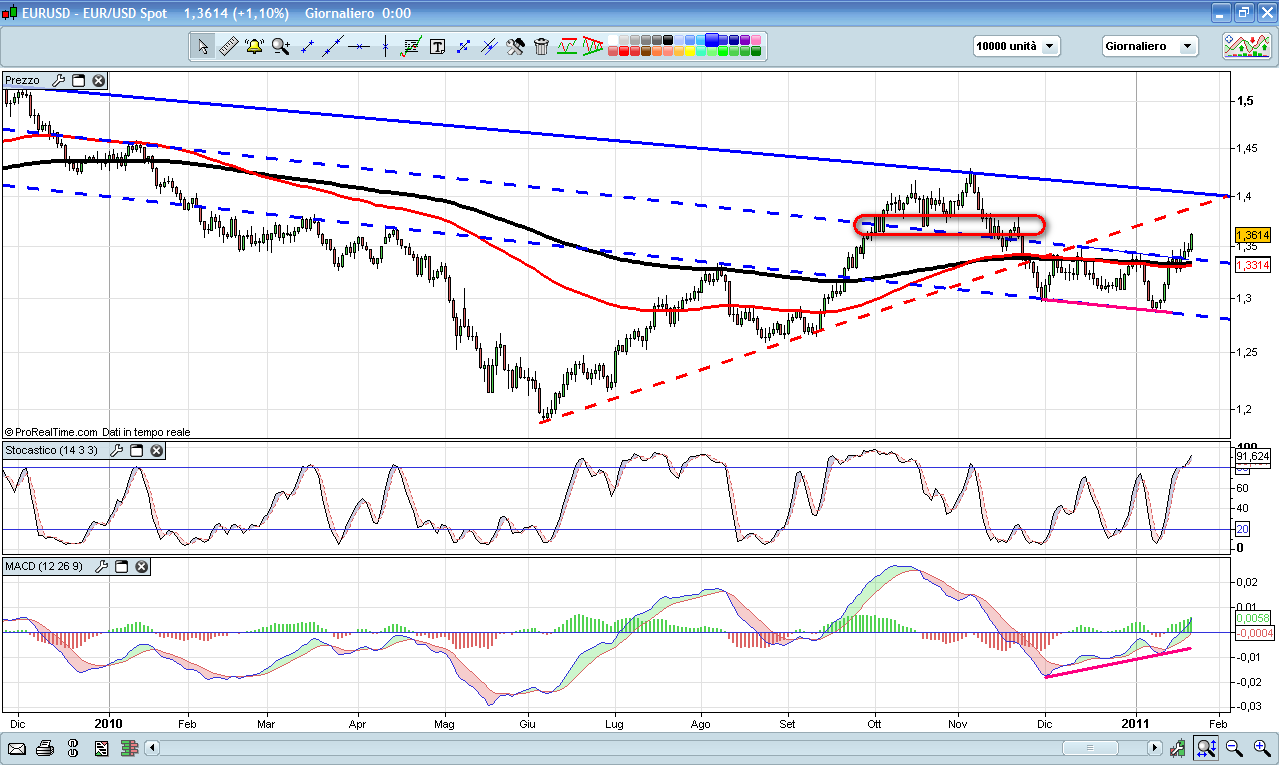Click the trash bin delete-objects icon

(541, 46)
